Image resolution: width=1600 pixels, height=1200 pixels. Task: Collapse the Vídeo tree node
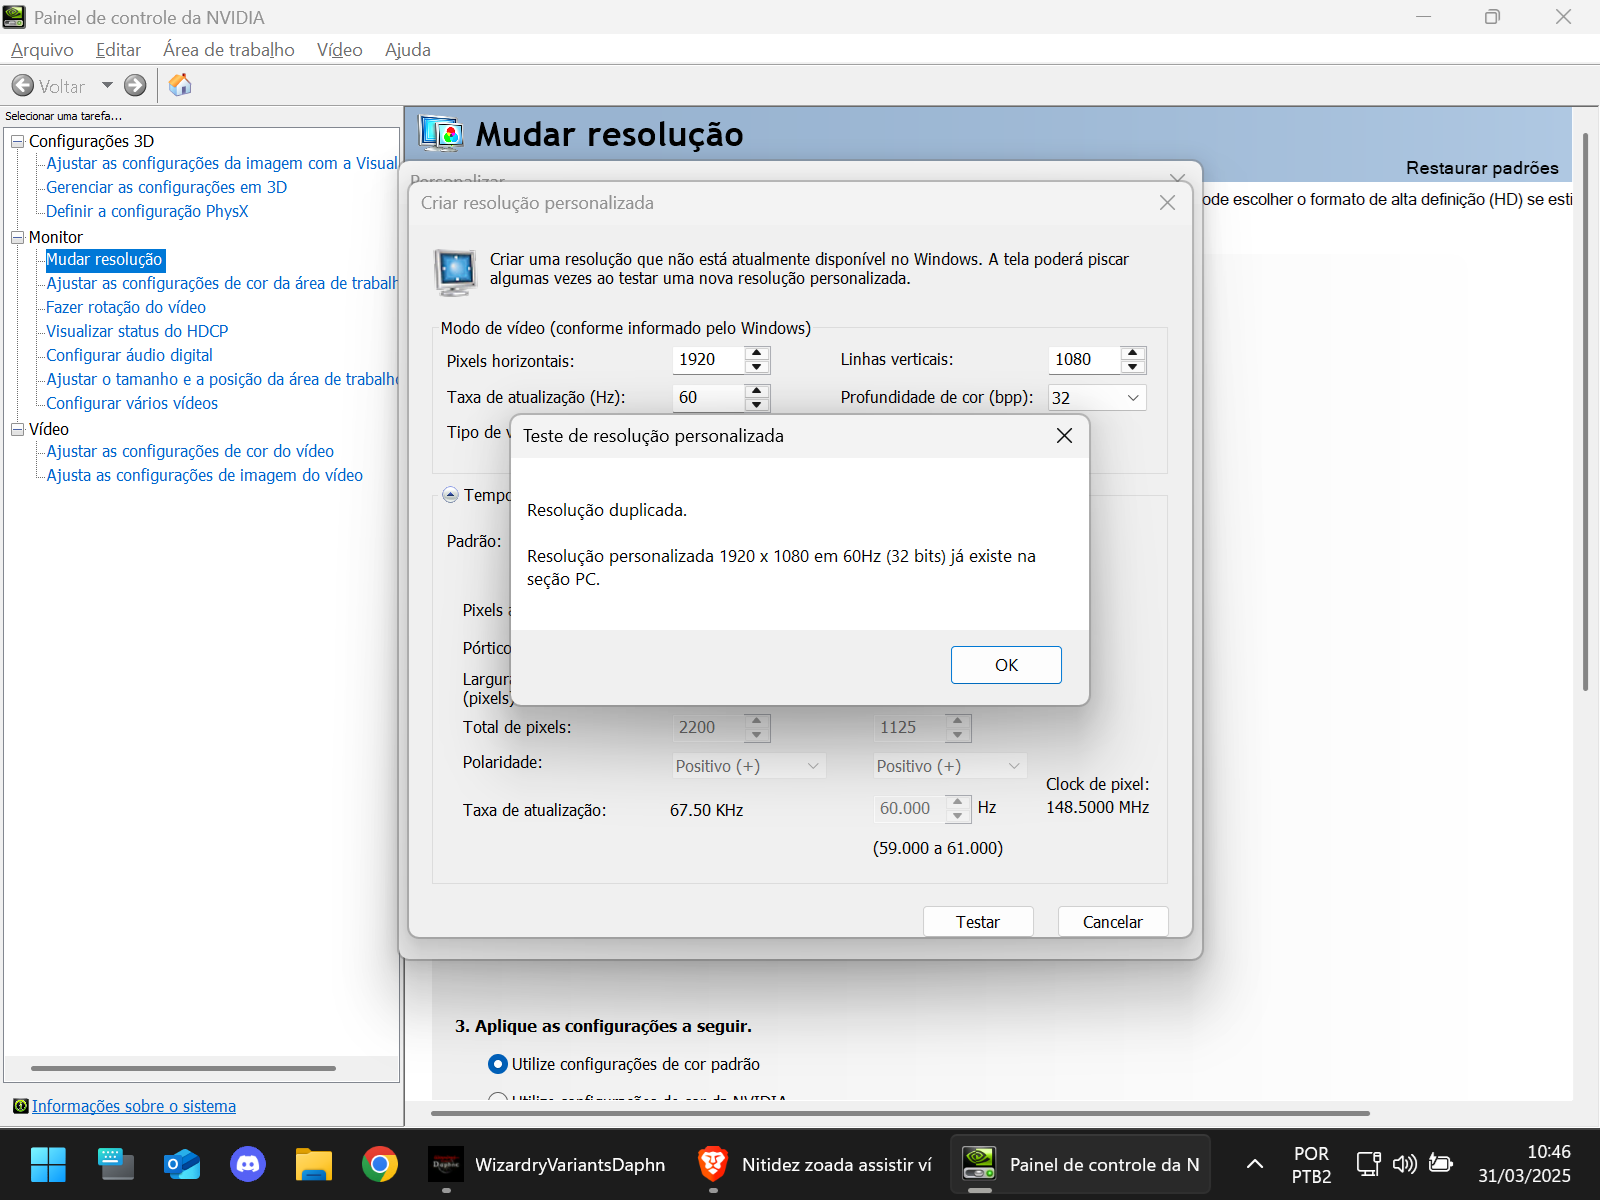click(x=17, y=429)
